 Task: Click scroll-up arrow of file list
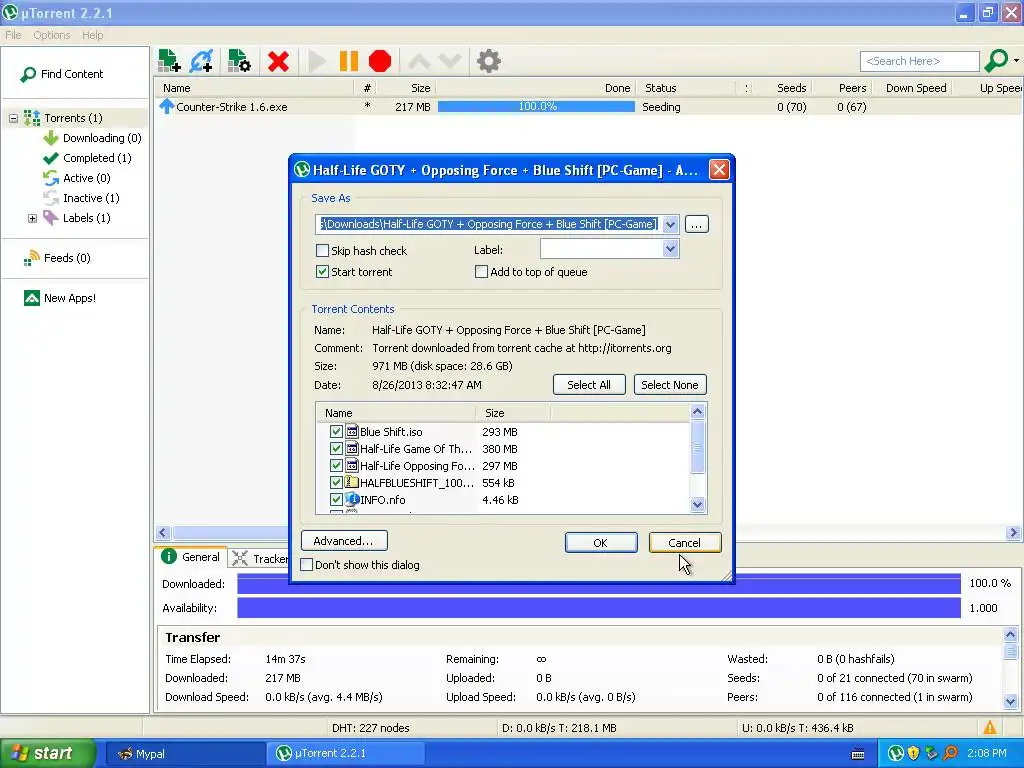[x=697, y=411]
